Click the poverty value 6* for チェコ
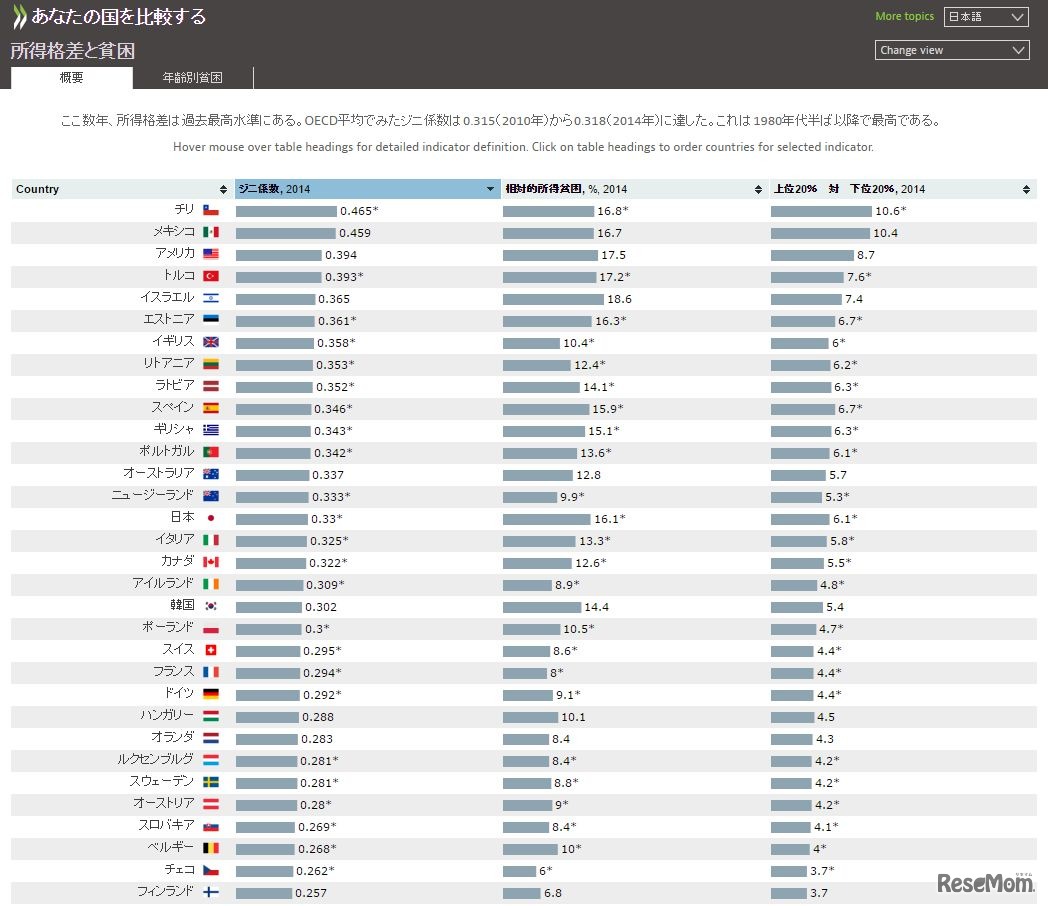The image size is (1048, 906). pyautogui.click(x=545, y=871)
